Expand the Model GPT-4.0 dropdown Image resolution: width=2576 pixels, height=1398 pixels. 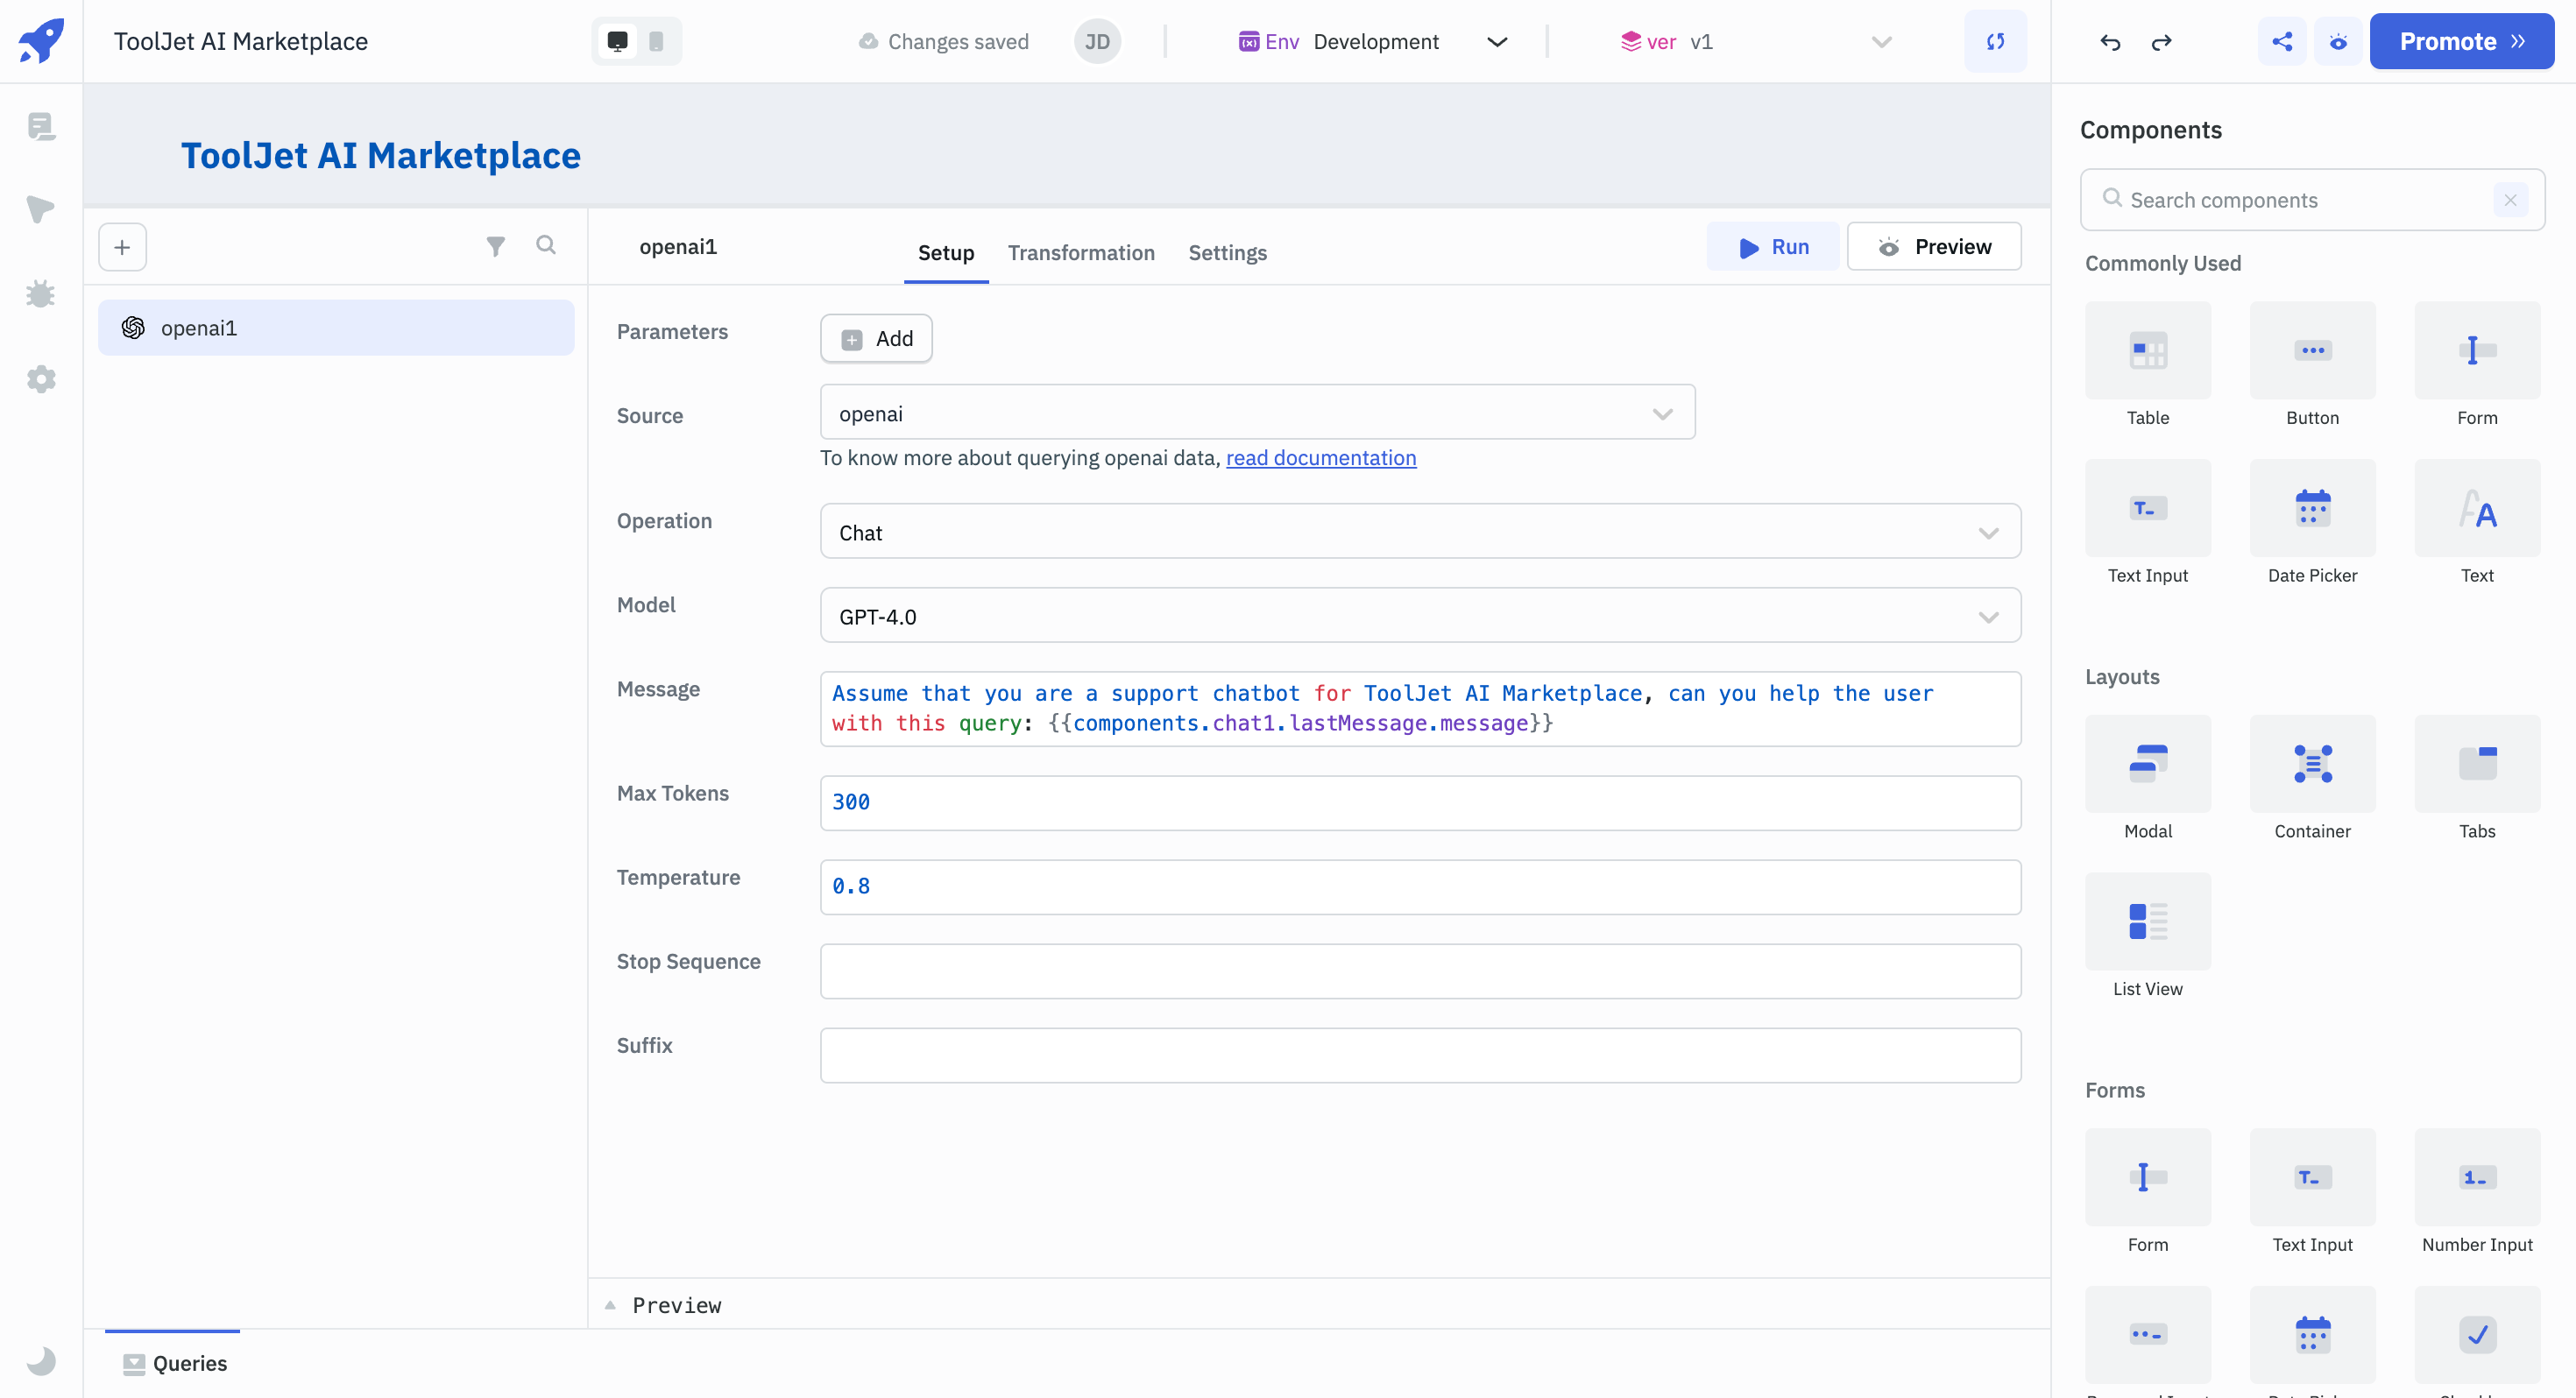click(x=1991, y=617)
